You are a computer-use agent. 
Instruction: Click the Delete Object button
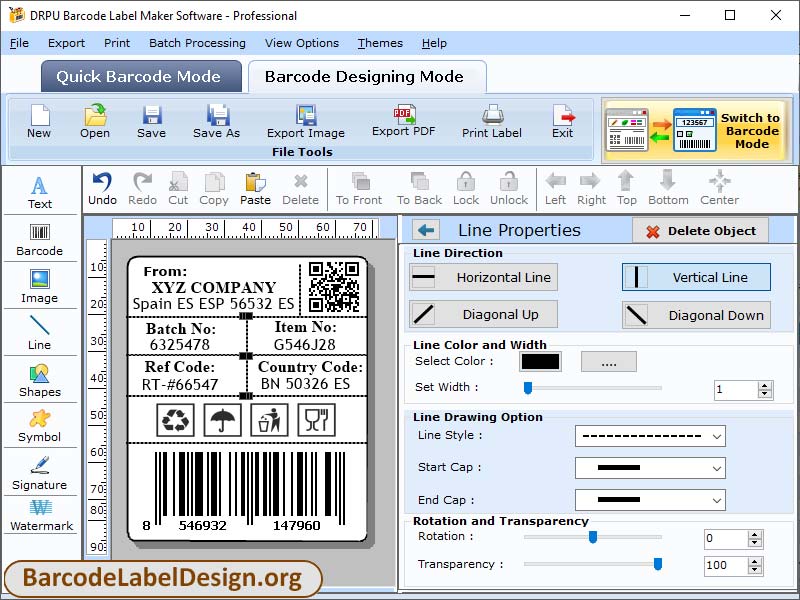point(701,231)
